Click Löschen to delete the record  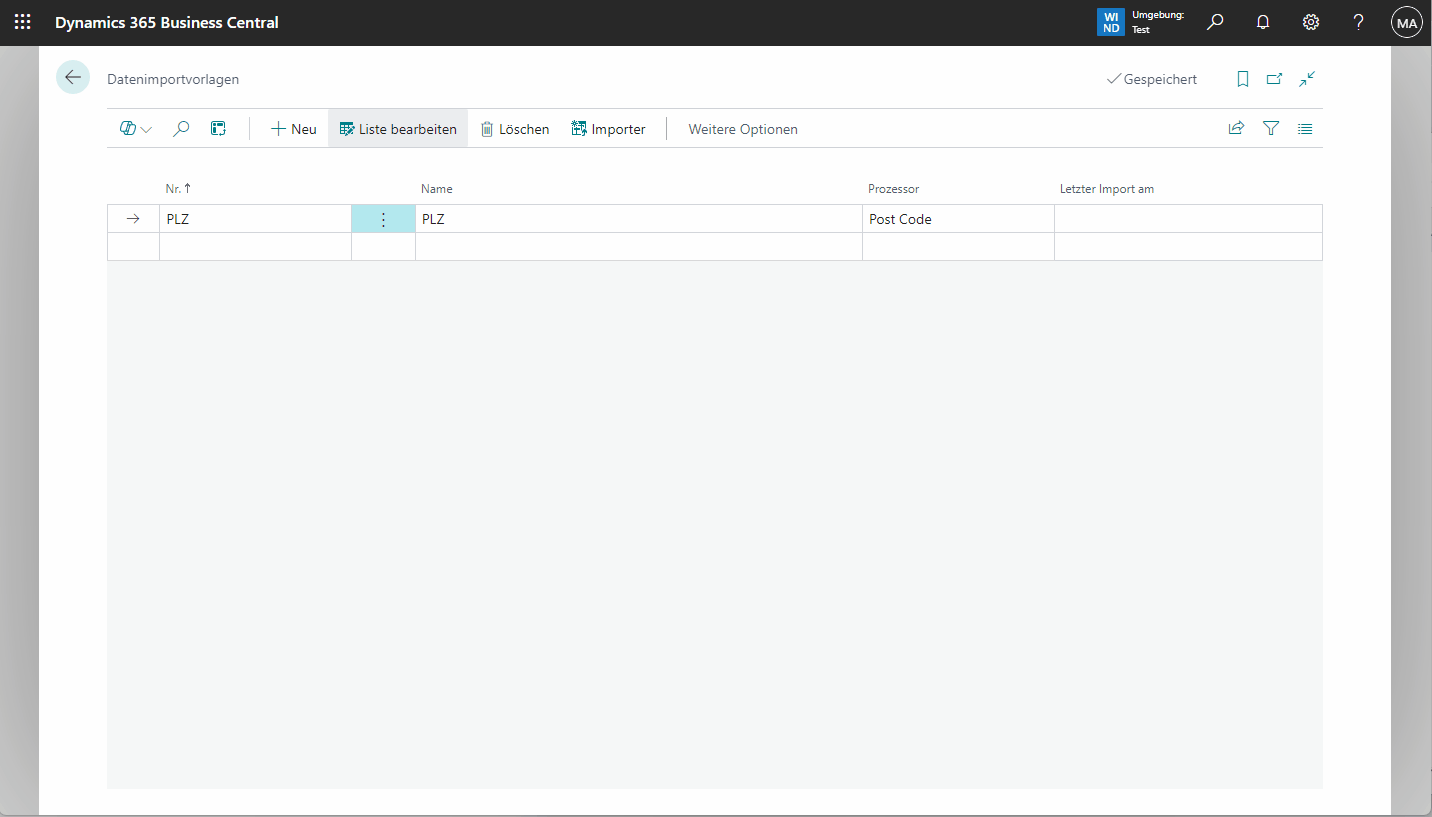coord(515,129)
